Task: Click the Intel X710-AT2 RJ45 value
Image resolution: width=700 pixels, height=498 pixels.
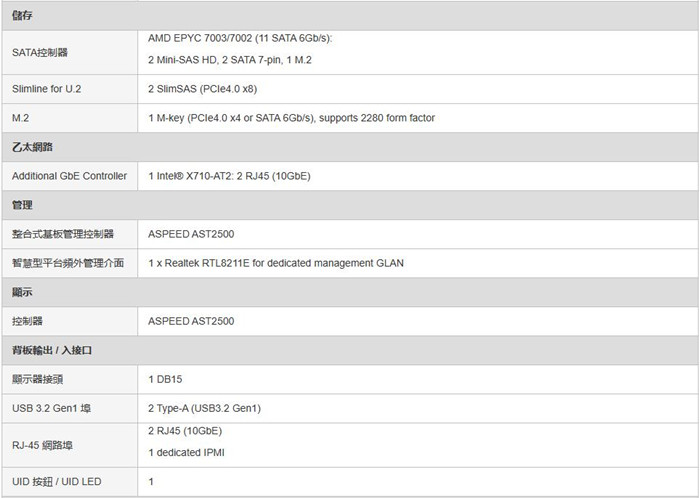Action: 229,176
